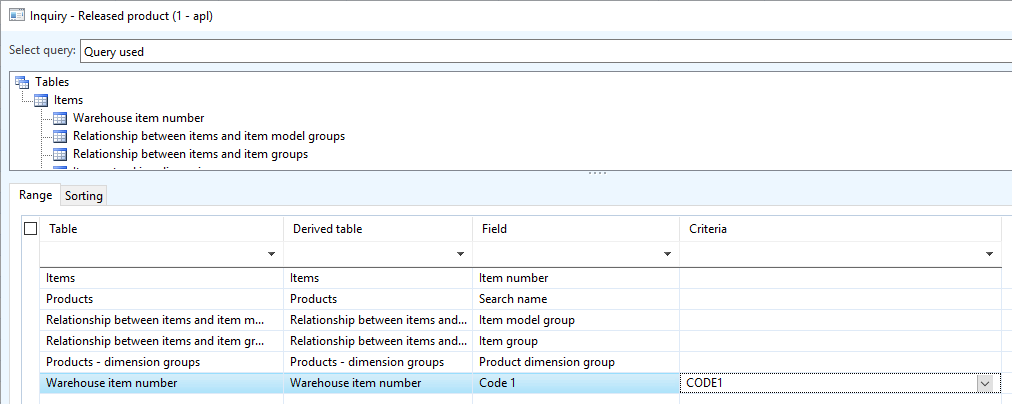
Task: Tick the select-all checkbox in grid header
Action: click(30, 228)
